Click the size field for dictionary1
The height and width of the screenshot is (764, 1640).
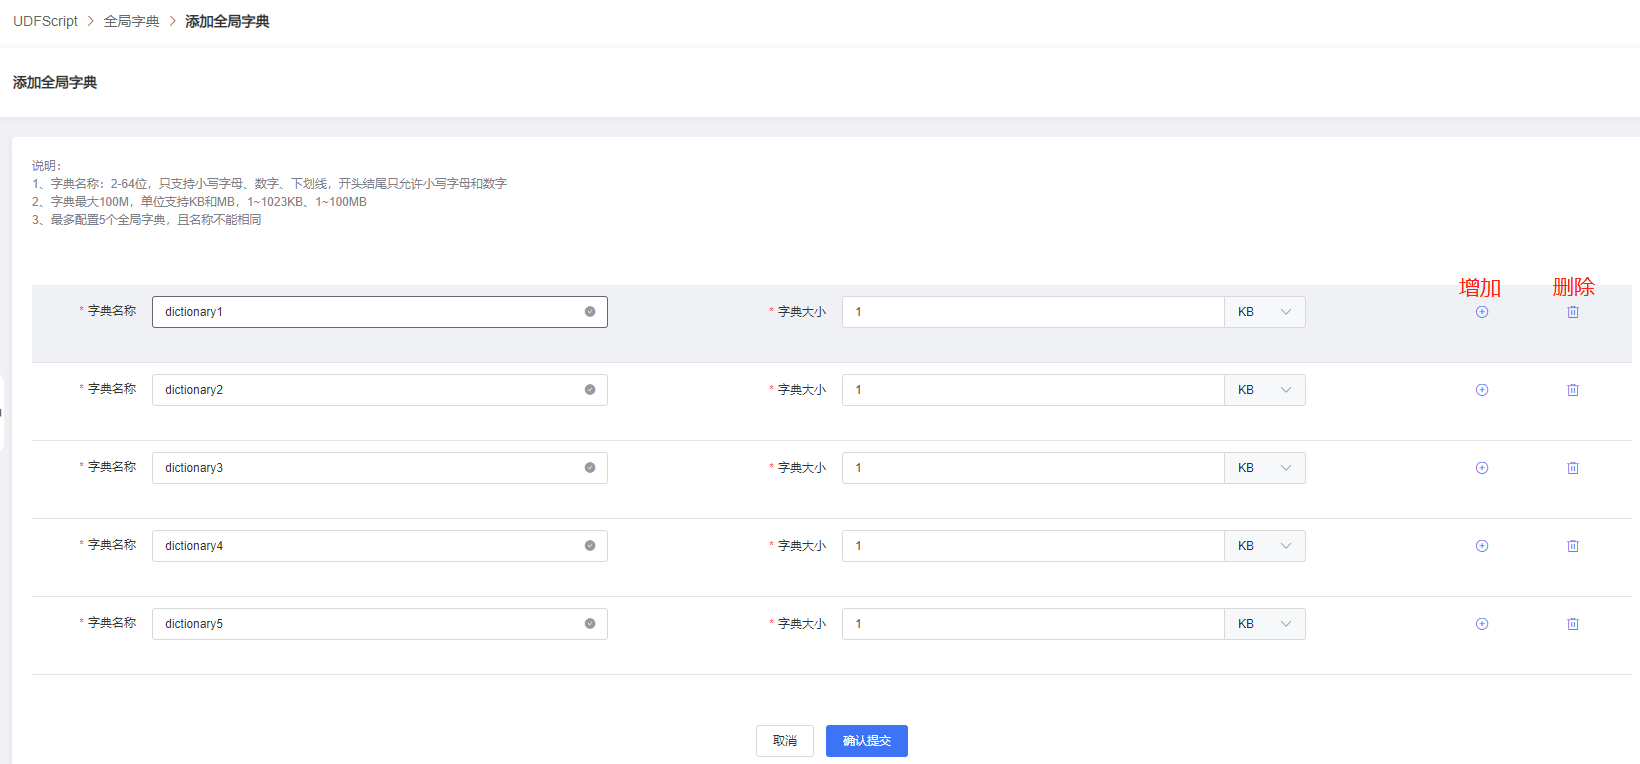pos(1033,312)
